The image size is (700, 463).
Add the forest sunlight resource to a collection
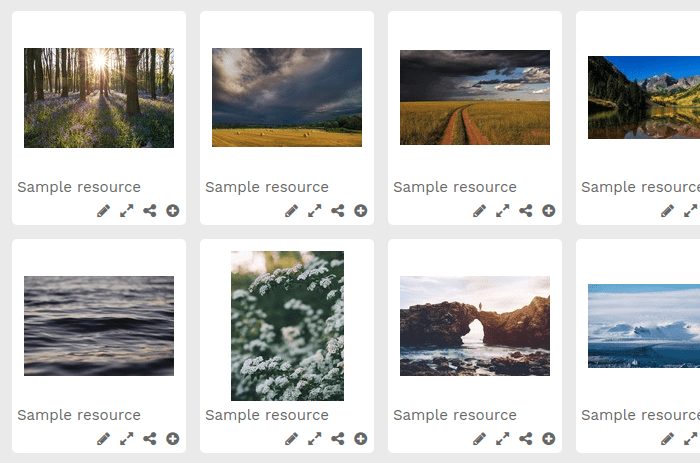coord(173,211)
